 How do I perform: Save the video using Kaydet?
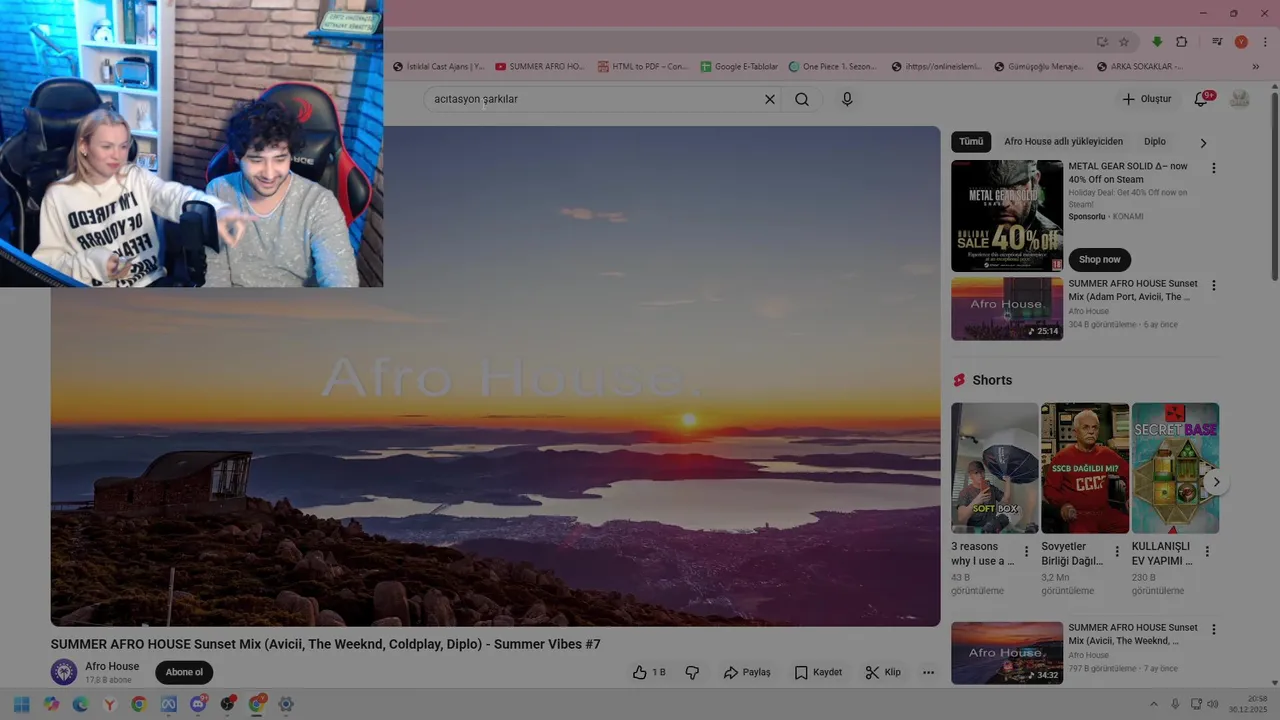tap(818, 672)
